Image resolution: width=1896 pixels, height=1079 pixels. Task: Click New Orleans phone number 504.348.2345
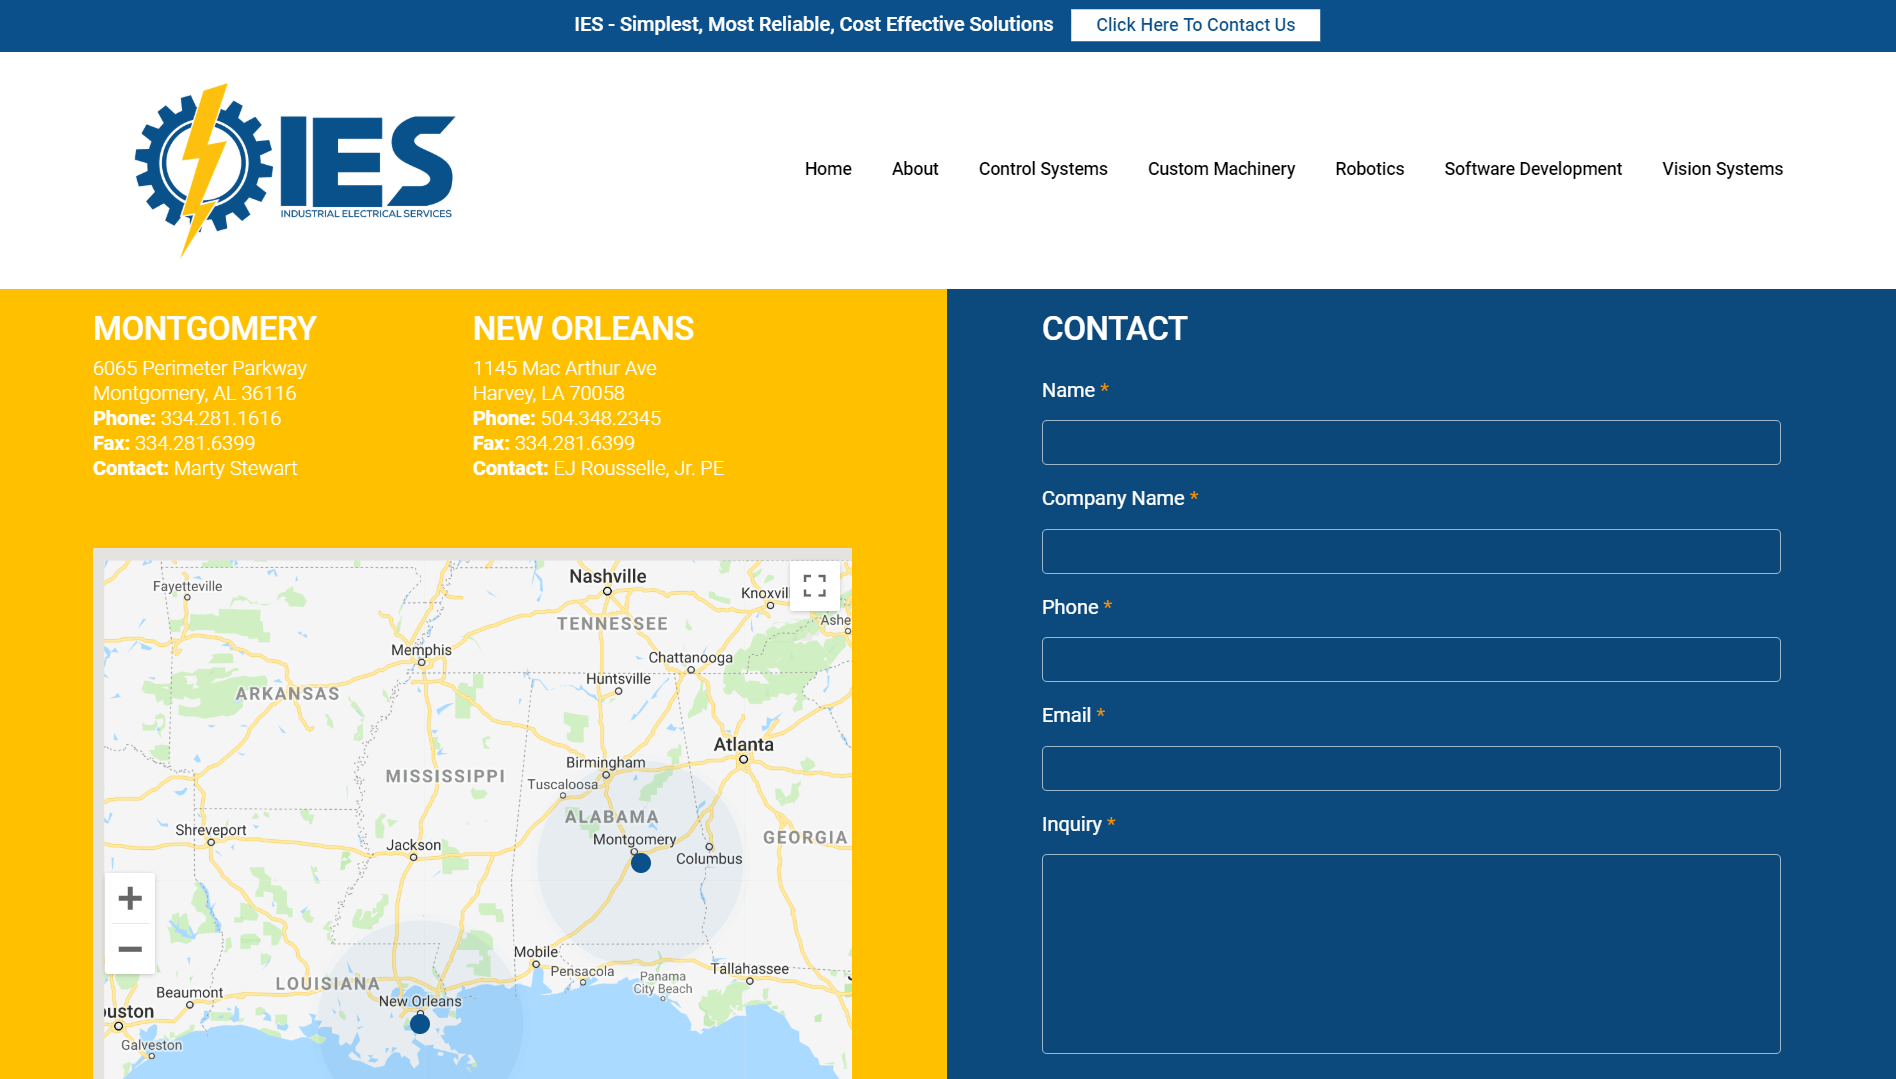click(x=600, y=418)
